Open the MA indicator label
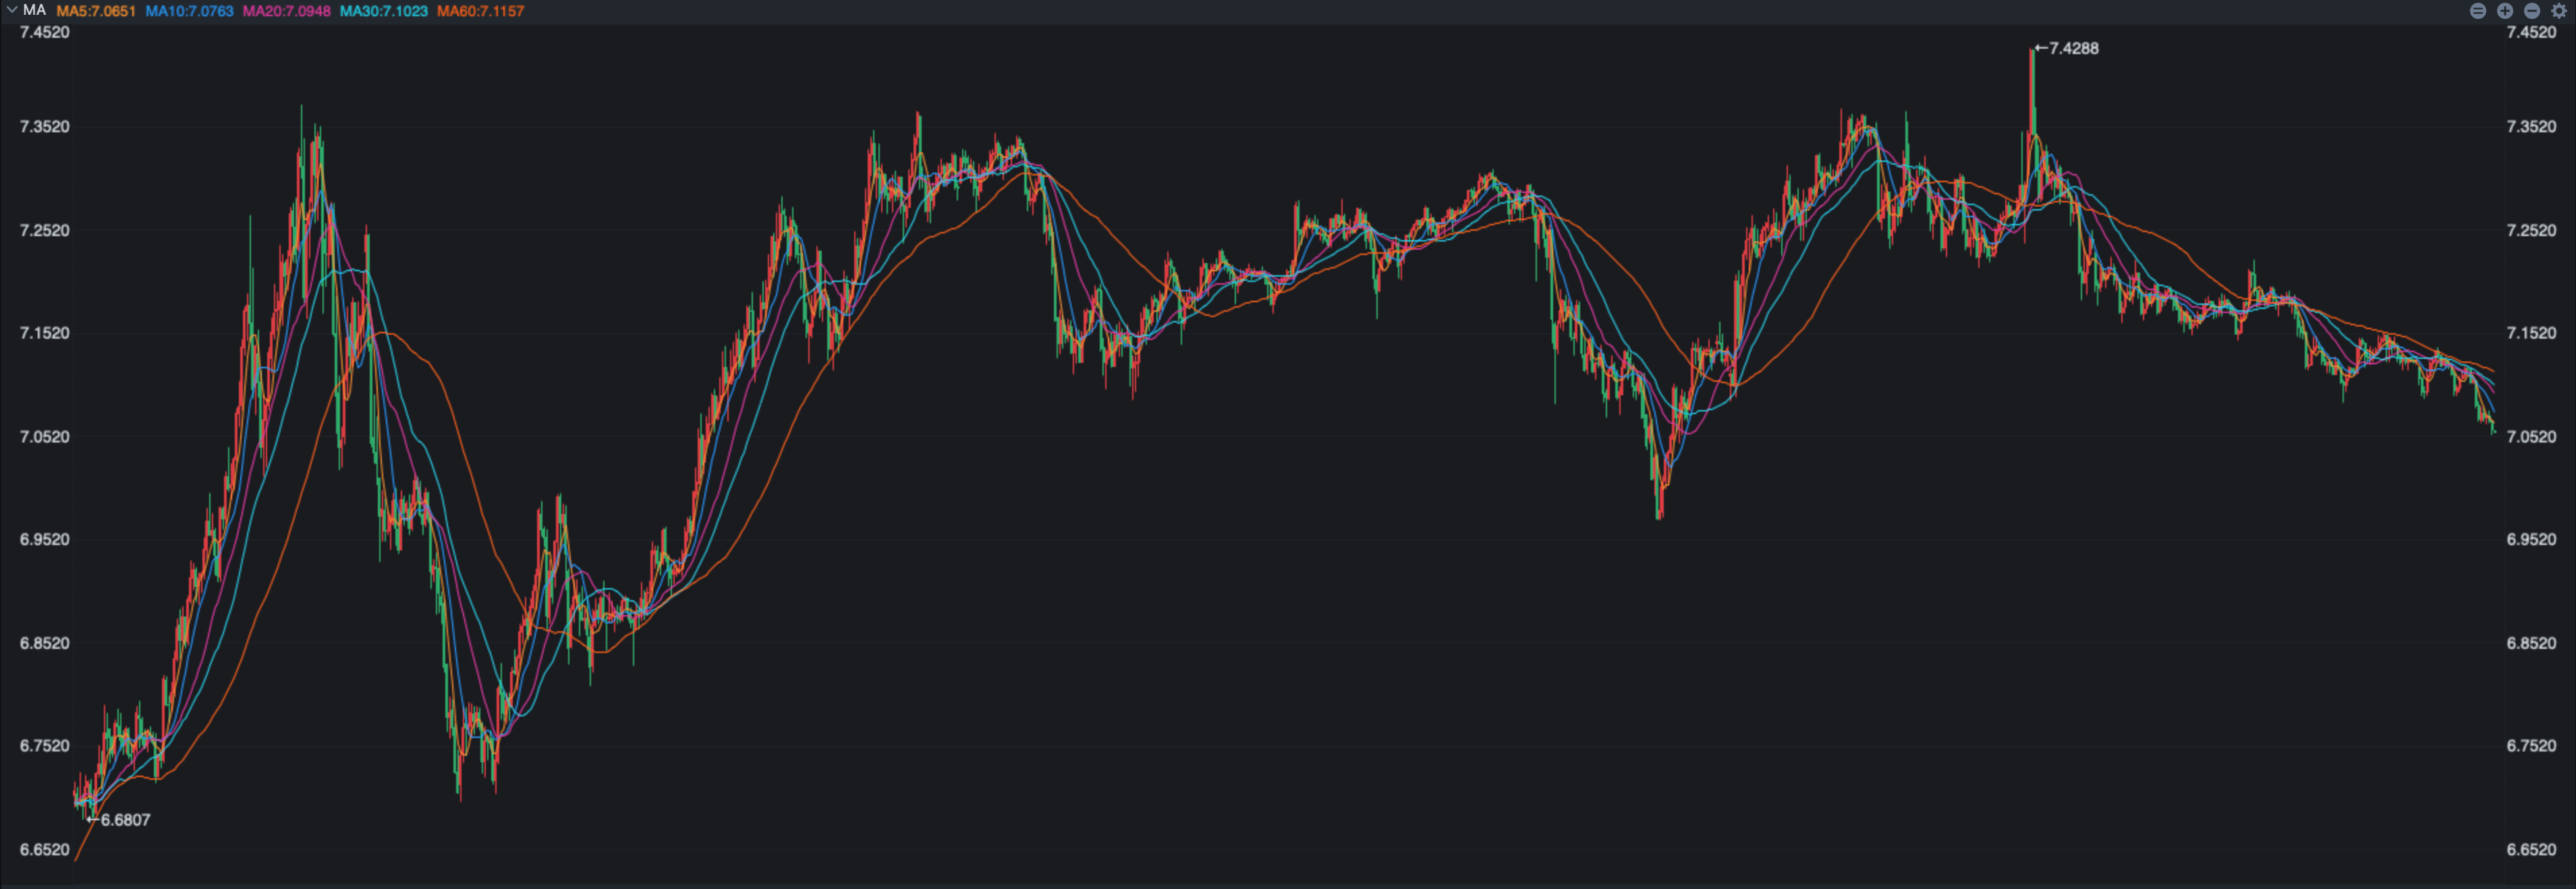 34,10
